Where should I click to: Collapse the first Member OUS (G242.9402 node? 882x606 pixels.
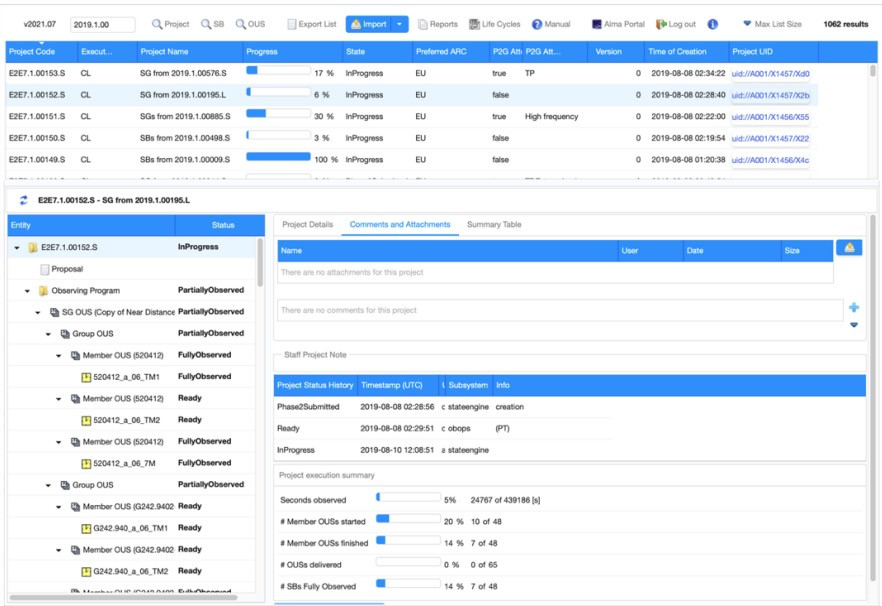coord(58,507)
